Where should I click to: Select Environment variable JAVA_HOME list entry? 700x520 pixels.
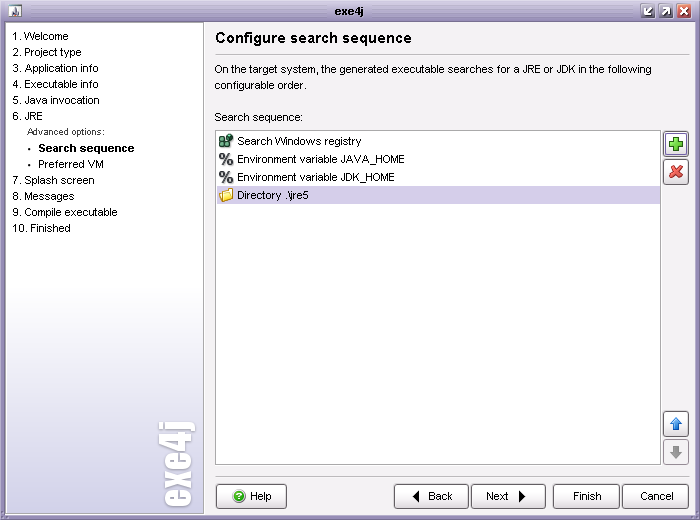(320, 159)
